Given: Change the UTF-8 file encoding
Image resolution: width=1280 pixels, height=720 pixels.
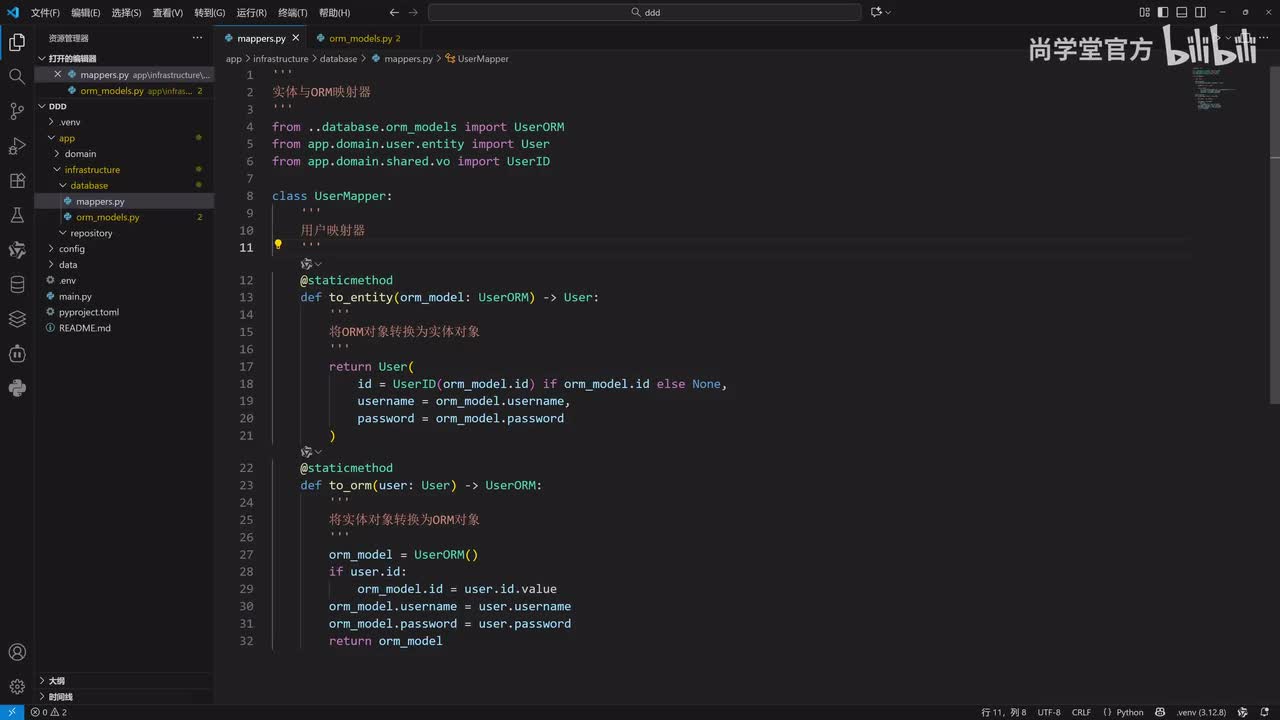Looking at the screenshot, I should point(1049,712).
